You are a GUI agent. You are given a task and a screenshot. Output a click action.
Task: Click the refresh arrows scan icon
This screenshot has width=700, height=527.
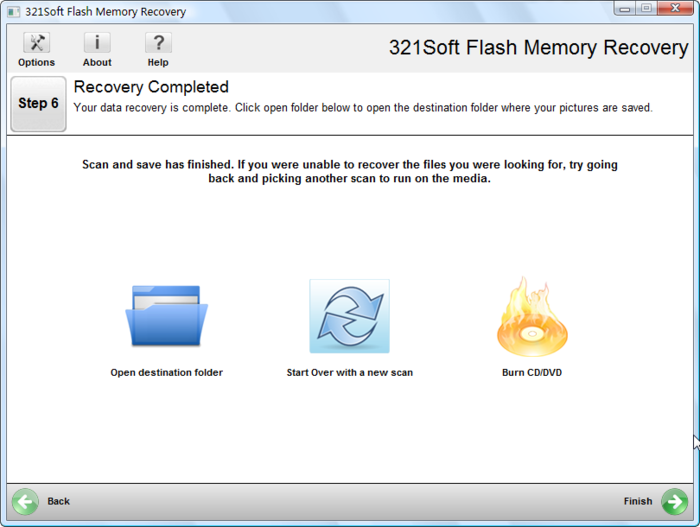[x=350, y=316]
